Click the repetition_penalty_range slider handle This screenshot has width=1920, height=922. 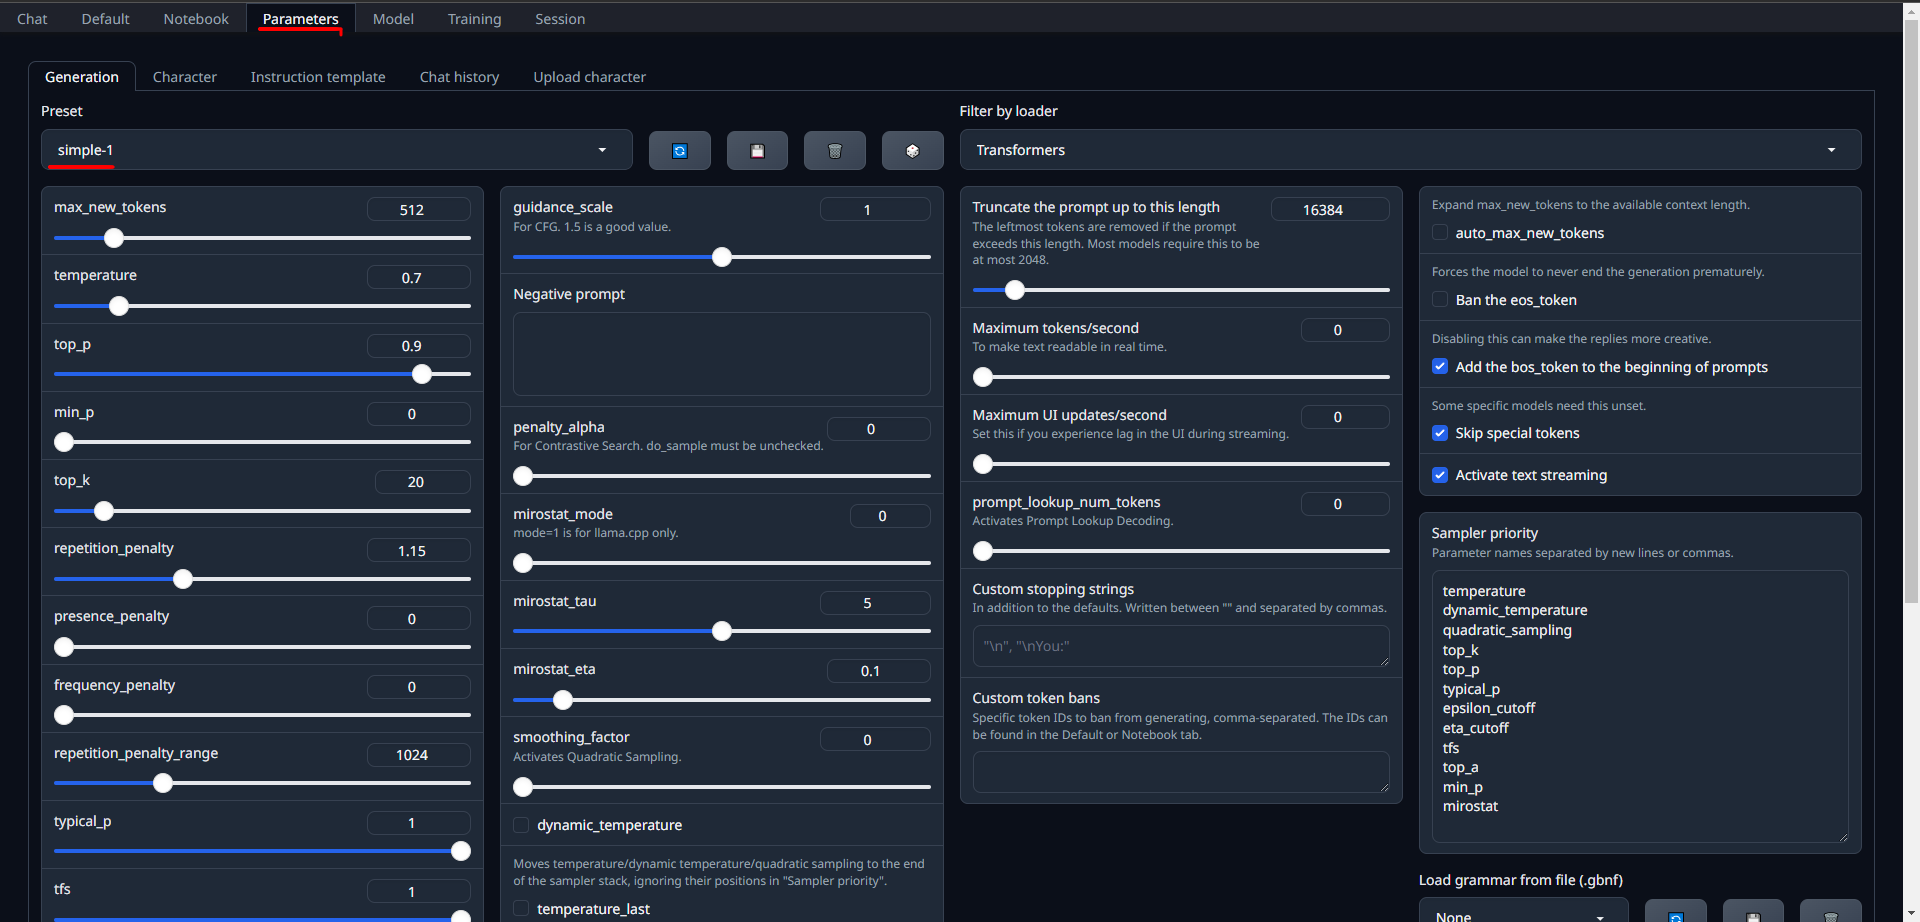163,783
